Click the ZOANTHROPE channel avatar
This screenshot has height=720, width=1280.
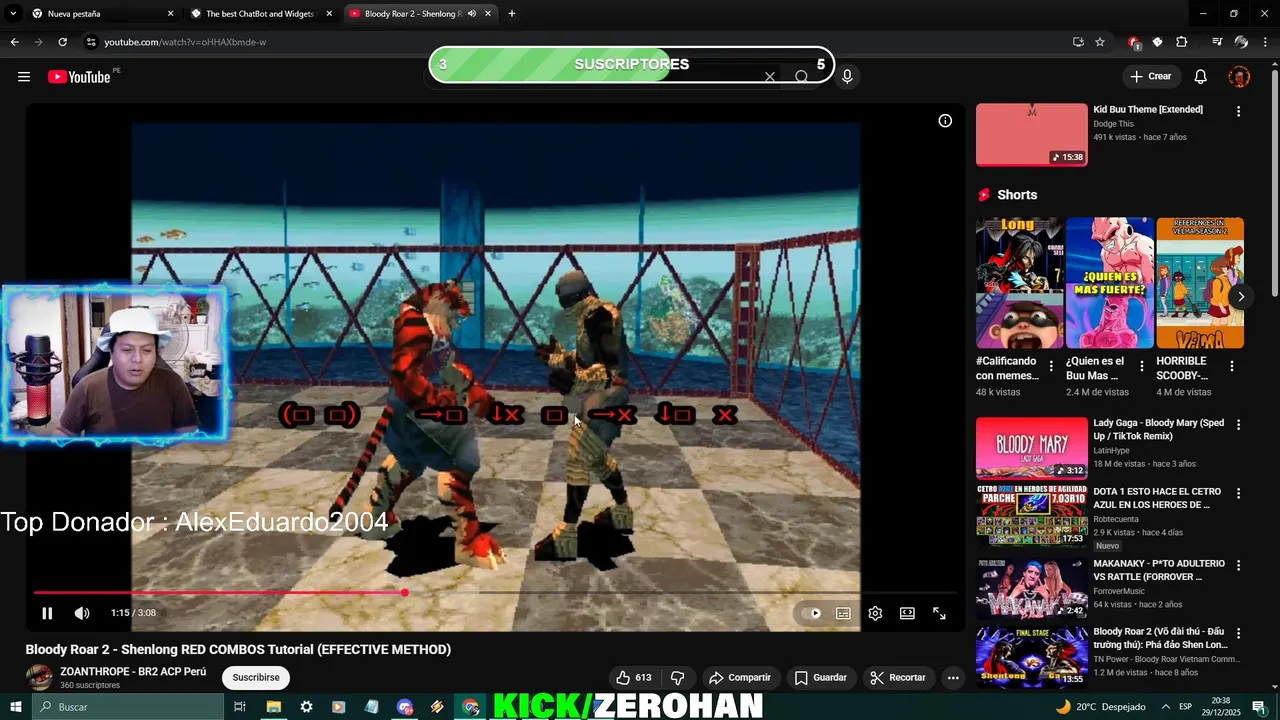pos(39,677)
